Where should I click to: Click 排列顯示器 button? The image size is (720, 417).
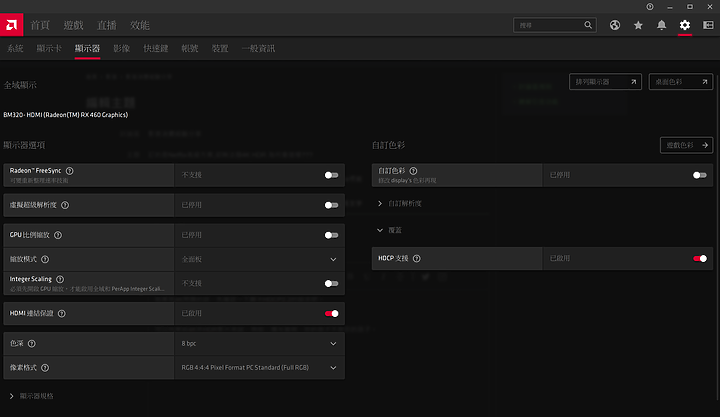pos(605,82)
